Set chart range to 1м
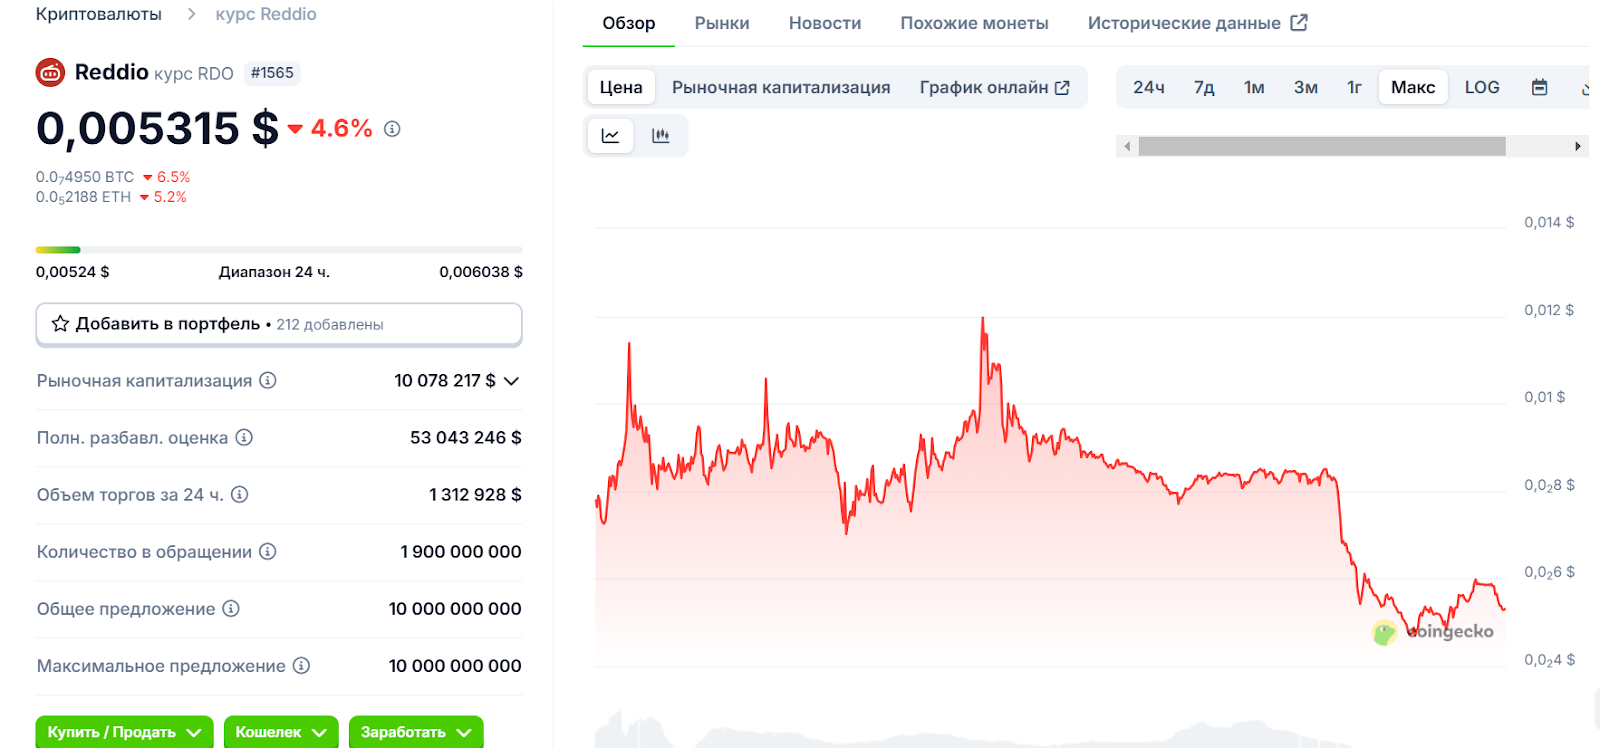 coord(1254,88)
